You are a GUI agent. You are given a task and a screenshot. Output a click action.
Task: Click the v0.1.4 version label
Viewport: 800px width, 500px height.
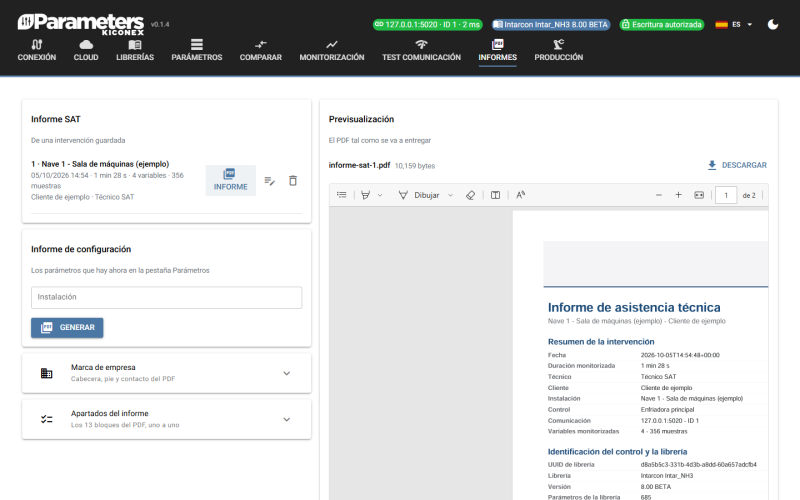[x=160, y=24]
